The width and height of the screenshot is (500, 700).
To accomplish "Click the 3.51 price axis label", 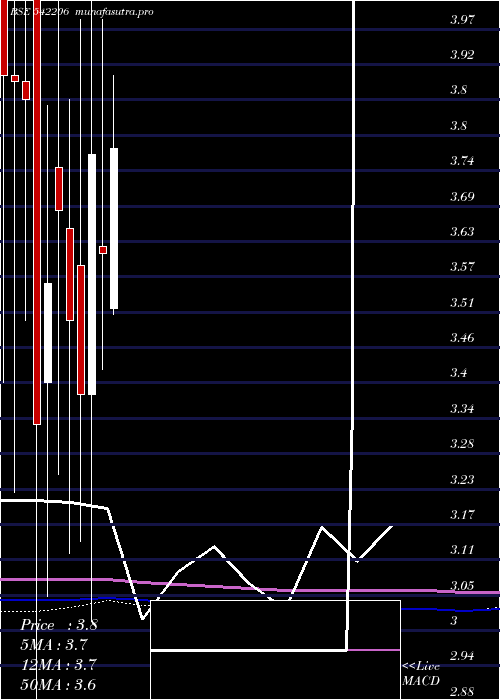I will pyautogui.click(x=462, y=303).
